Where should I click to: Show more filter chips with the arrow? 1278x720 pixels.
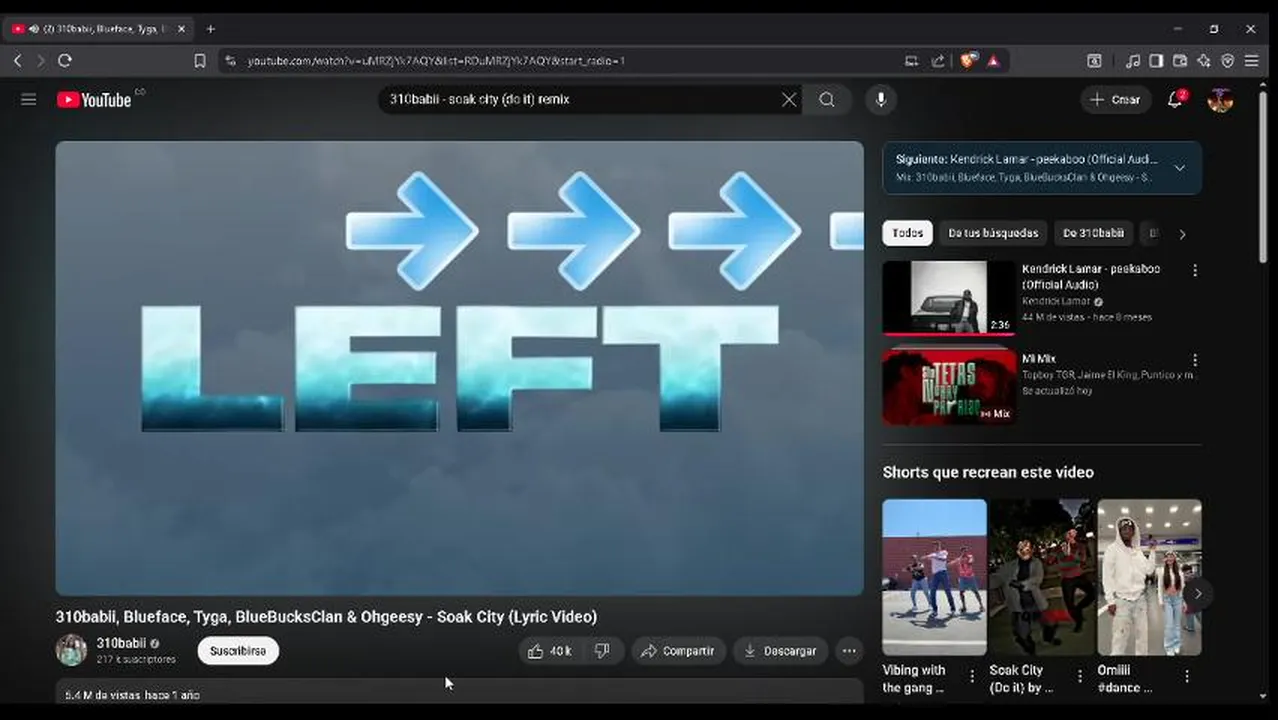(x=1182, y=234)
